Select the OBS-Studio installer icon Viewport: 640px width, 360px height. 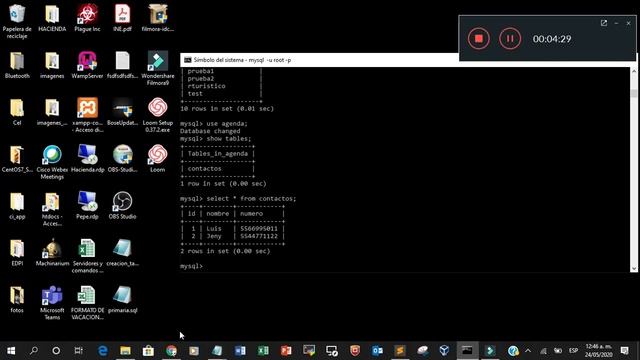(122, 159)
